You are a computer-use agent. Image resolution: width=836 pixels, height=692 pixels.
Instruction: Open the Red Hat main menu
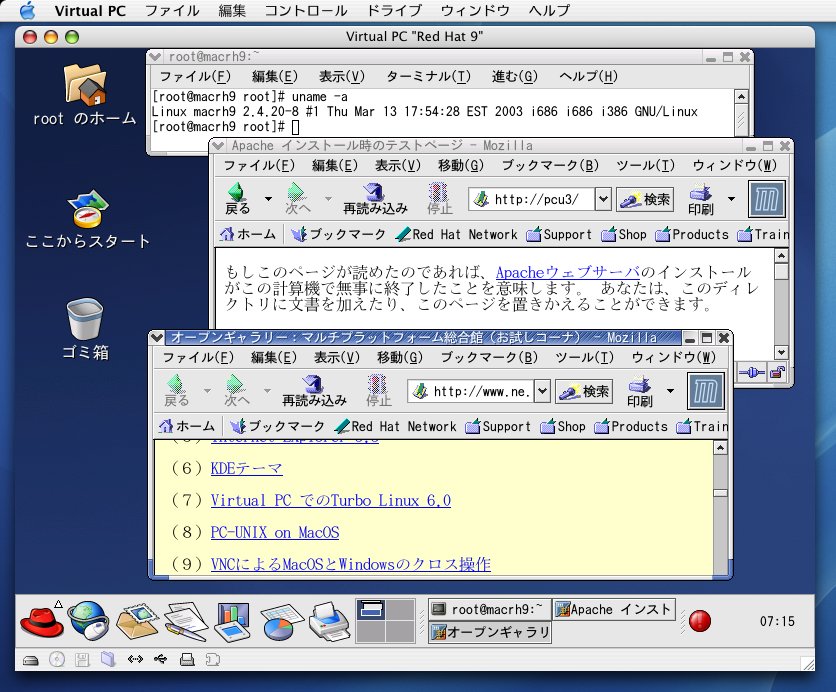[x=41, y=621]
